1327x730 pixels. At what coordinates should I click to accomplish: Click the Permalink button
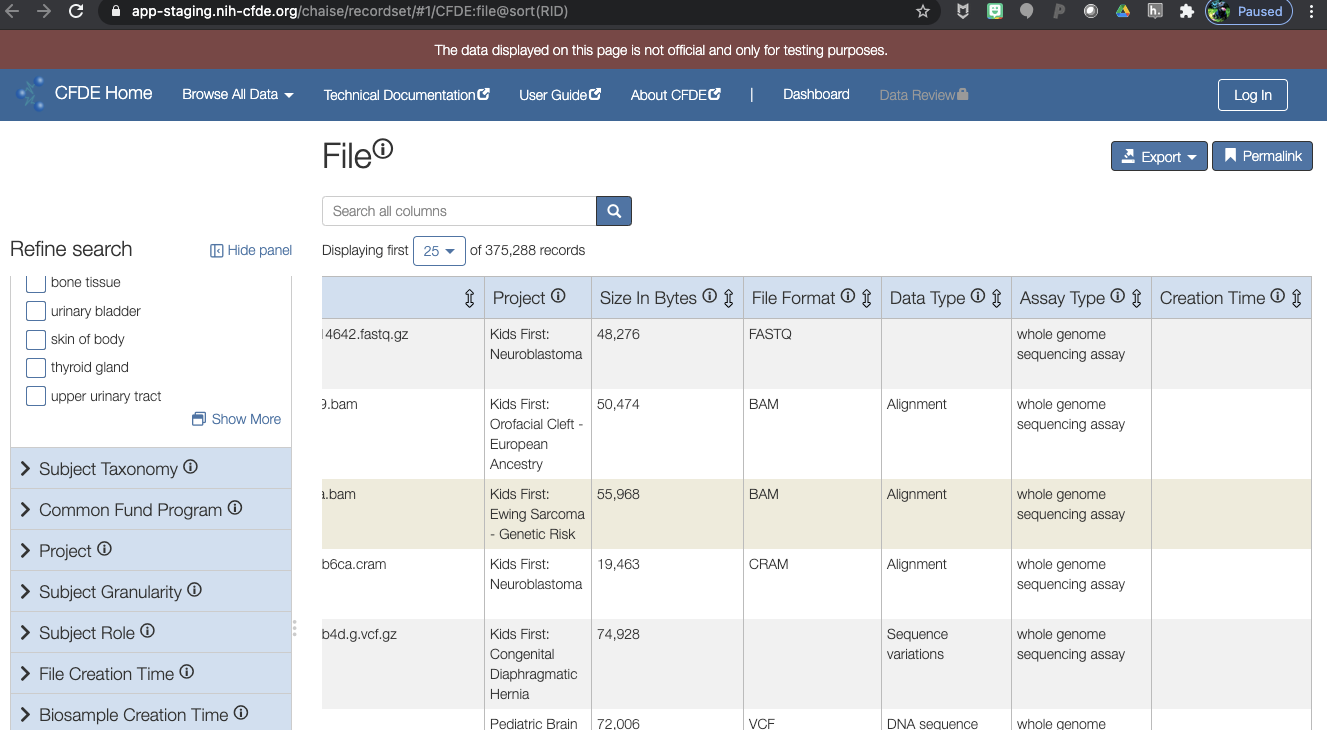click(1262, 156)
